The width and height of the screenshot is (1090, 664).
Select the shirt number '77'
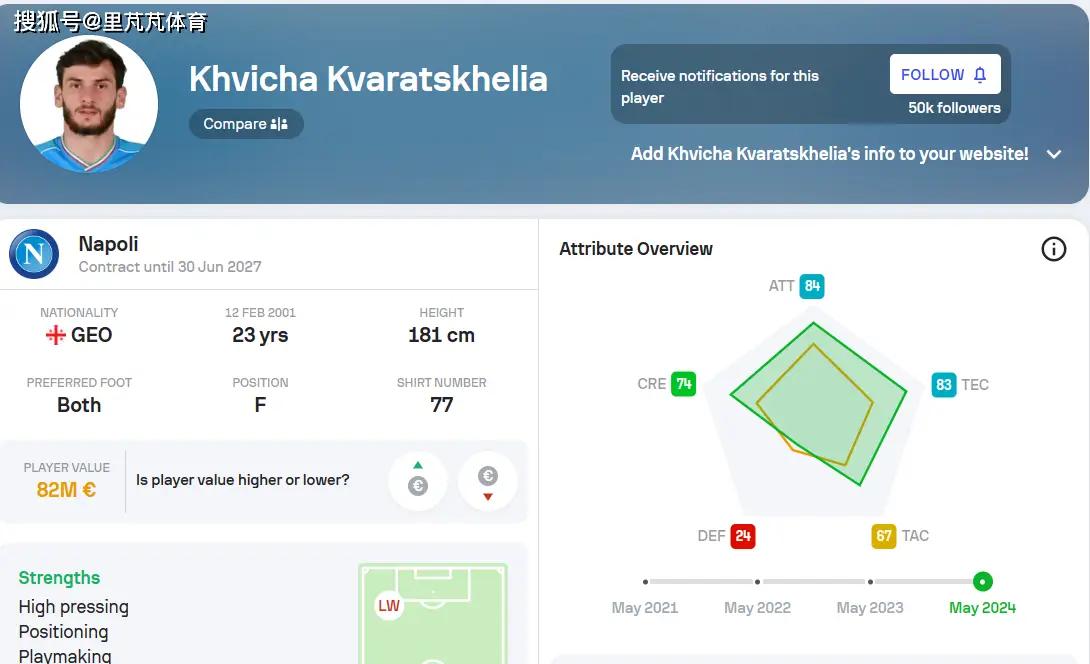(x=441, y=405)
